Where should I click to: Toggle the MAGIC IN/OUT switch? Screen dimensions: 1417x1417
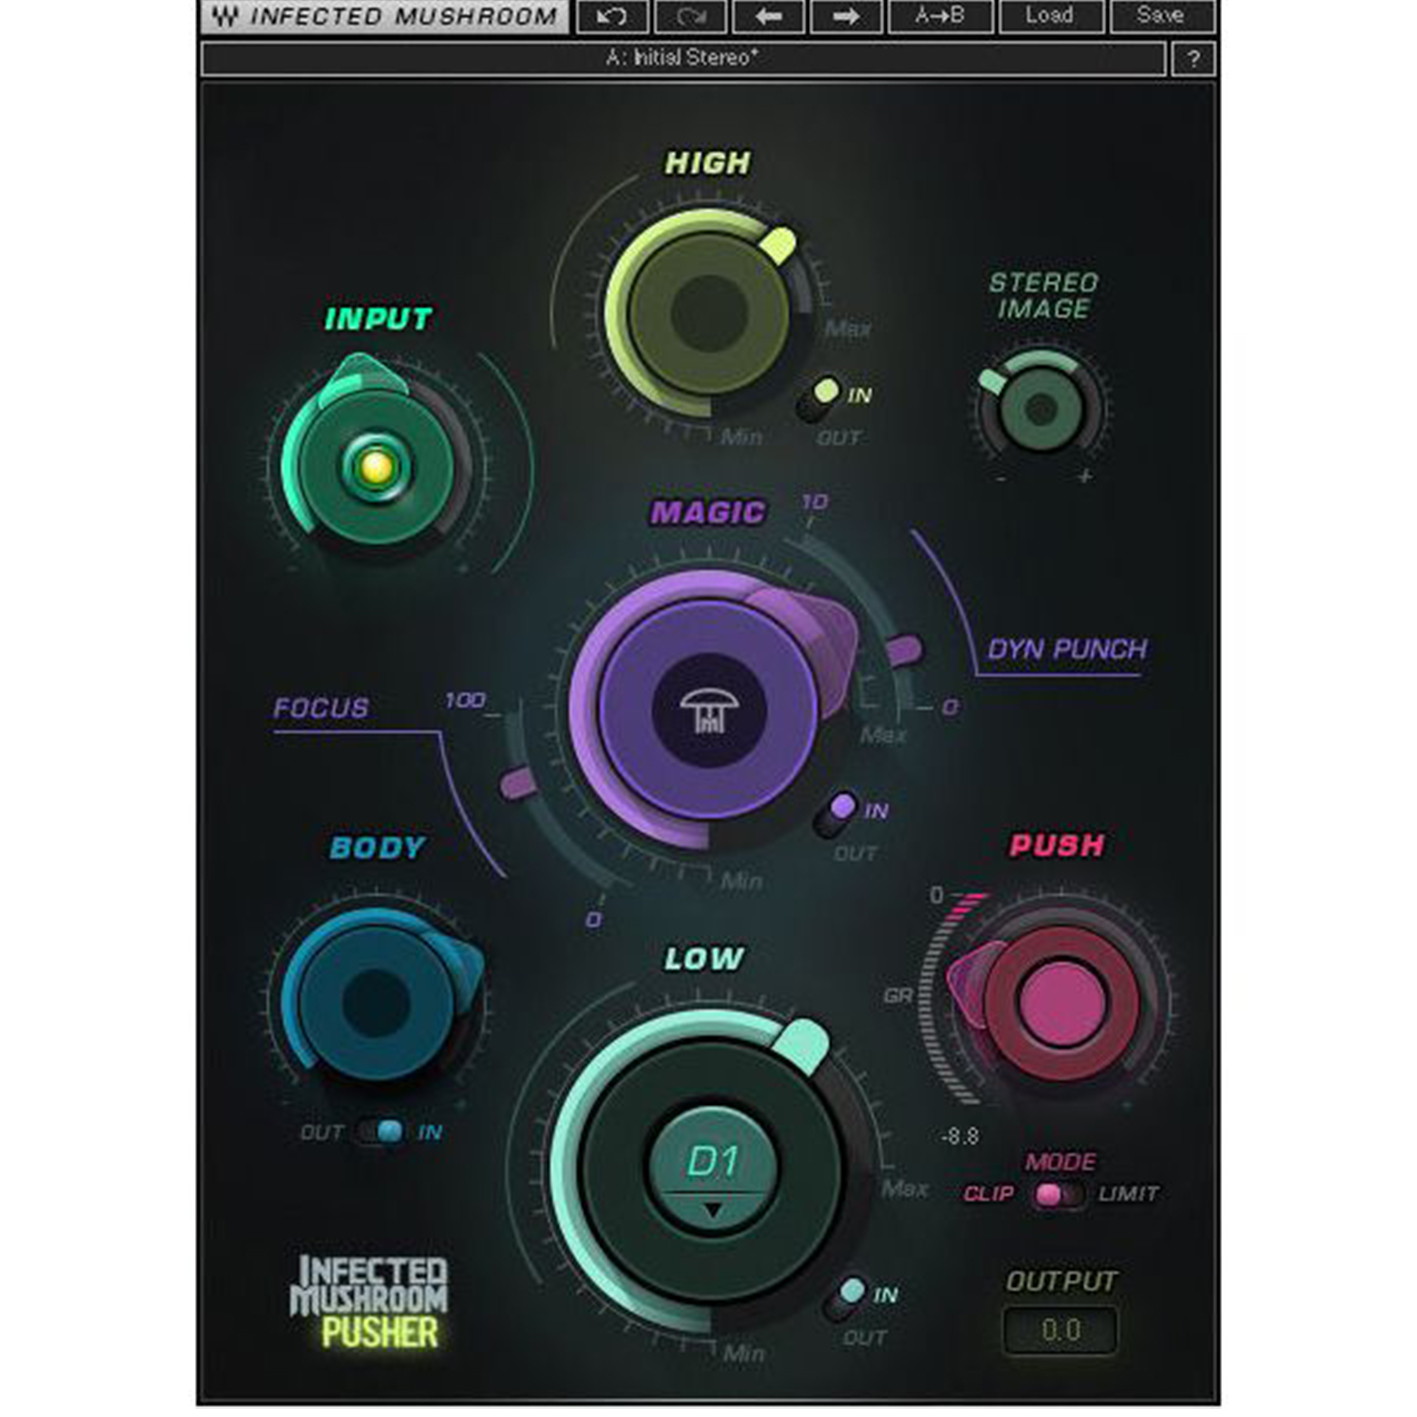coord(836,814)
